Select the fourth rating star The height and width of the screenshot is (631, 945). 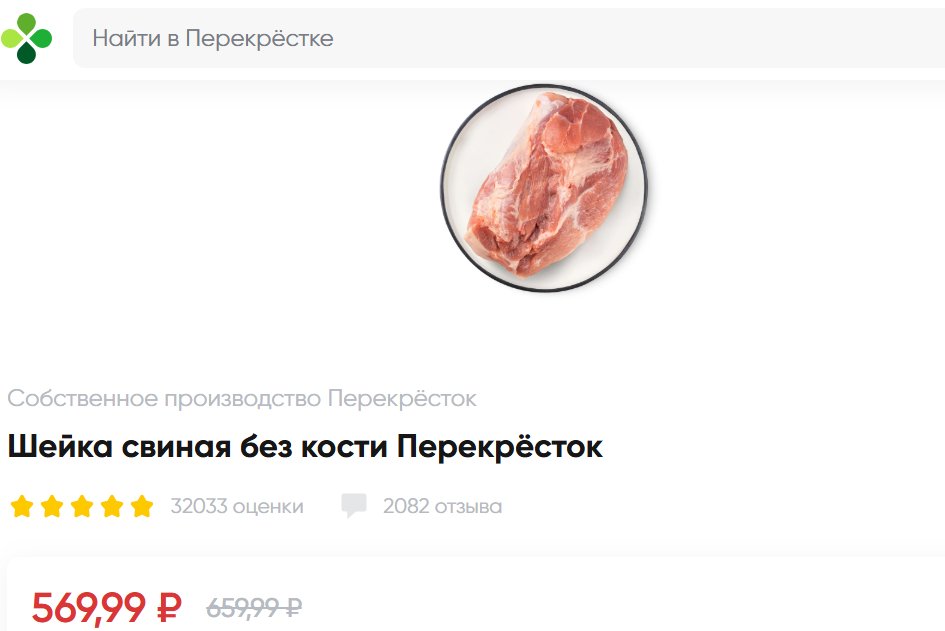[x=112, y=506]
